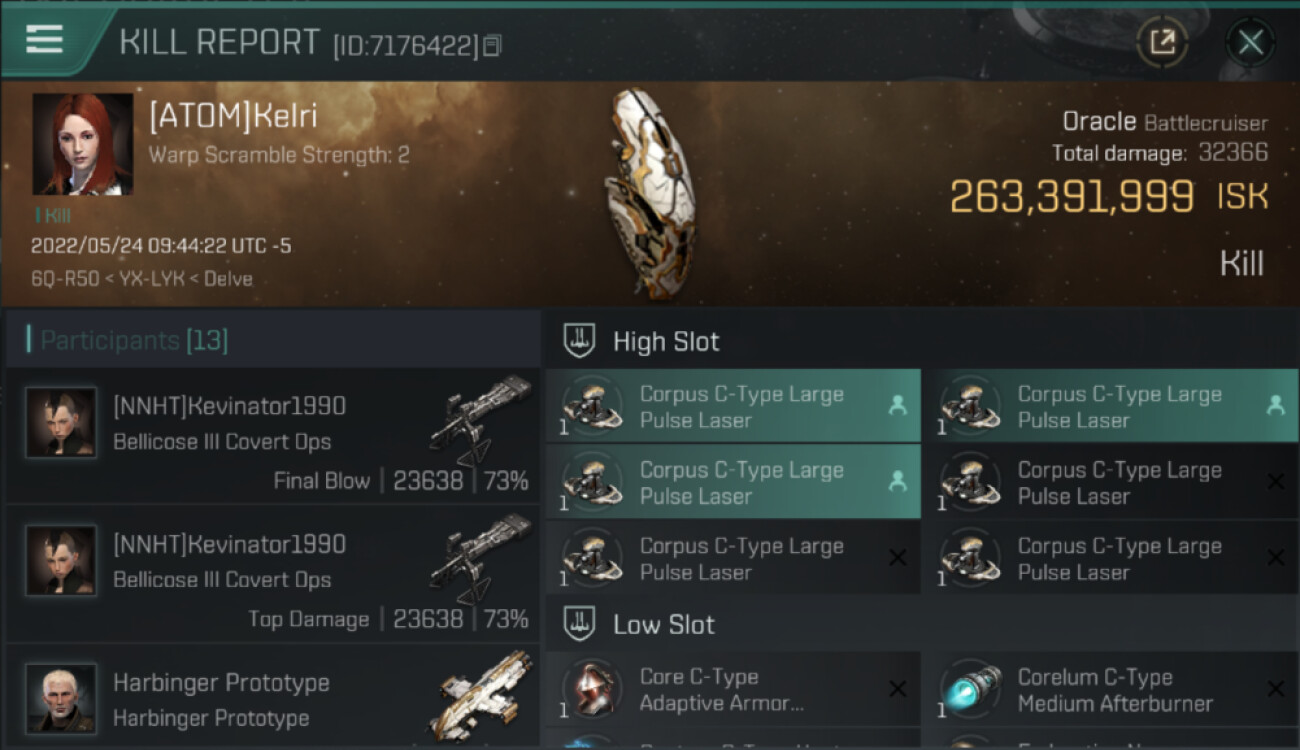Click the 6Q-R50 system location link
Viewport: 1300px width, 750px height.
point(63,279)
